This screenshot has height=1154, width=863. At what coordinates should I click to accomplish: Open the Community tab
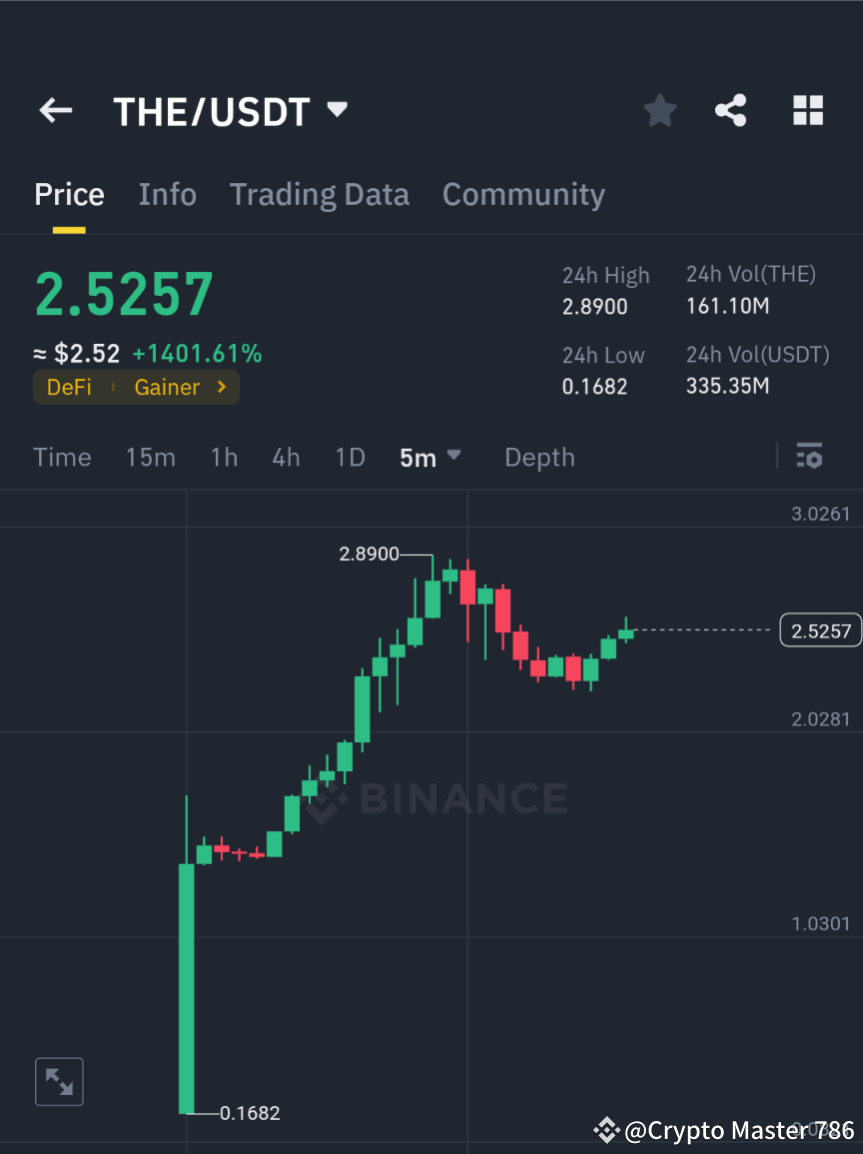point(523,194)
